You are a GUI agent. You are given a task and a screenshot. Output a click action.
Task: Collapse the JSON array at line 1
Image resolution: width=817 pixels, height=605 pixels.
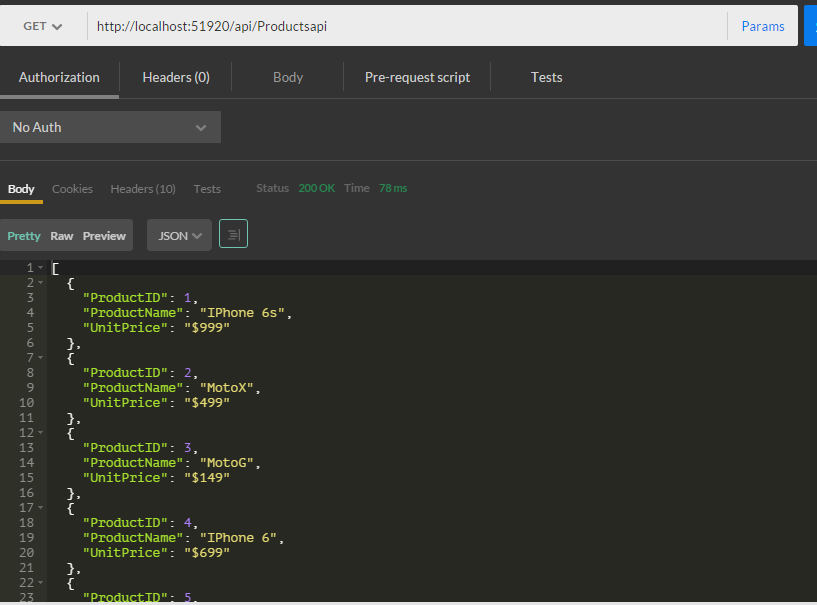tap(41, 268)
